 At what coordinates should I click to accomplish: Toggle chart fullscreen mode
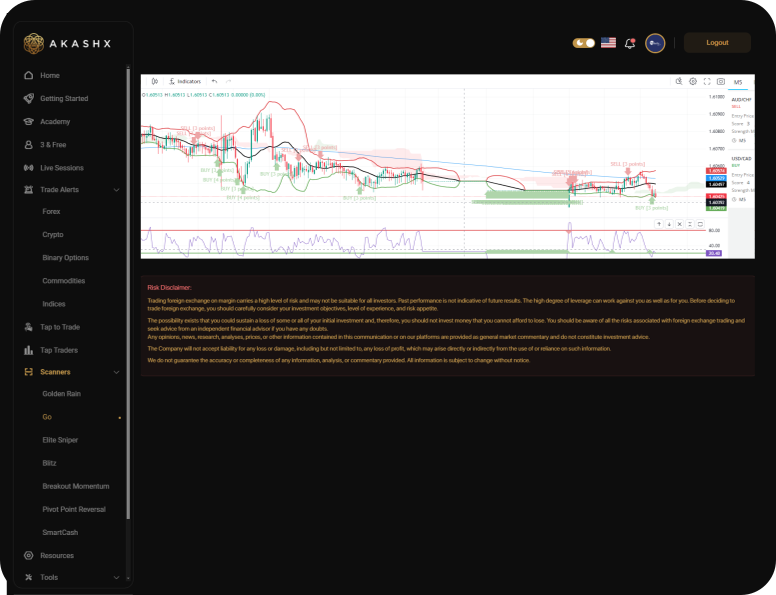(x=707, y=81)
